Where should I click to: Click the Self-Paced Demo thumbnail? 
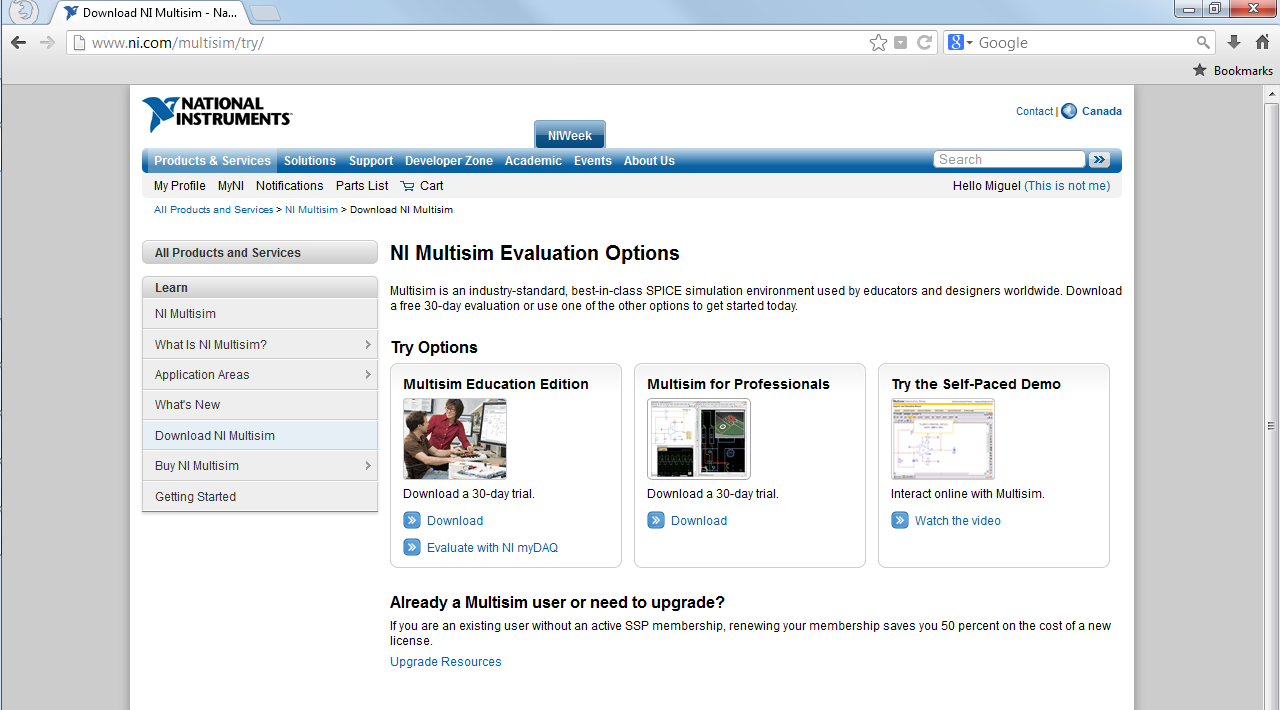942,439
